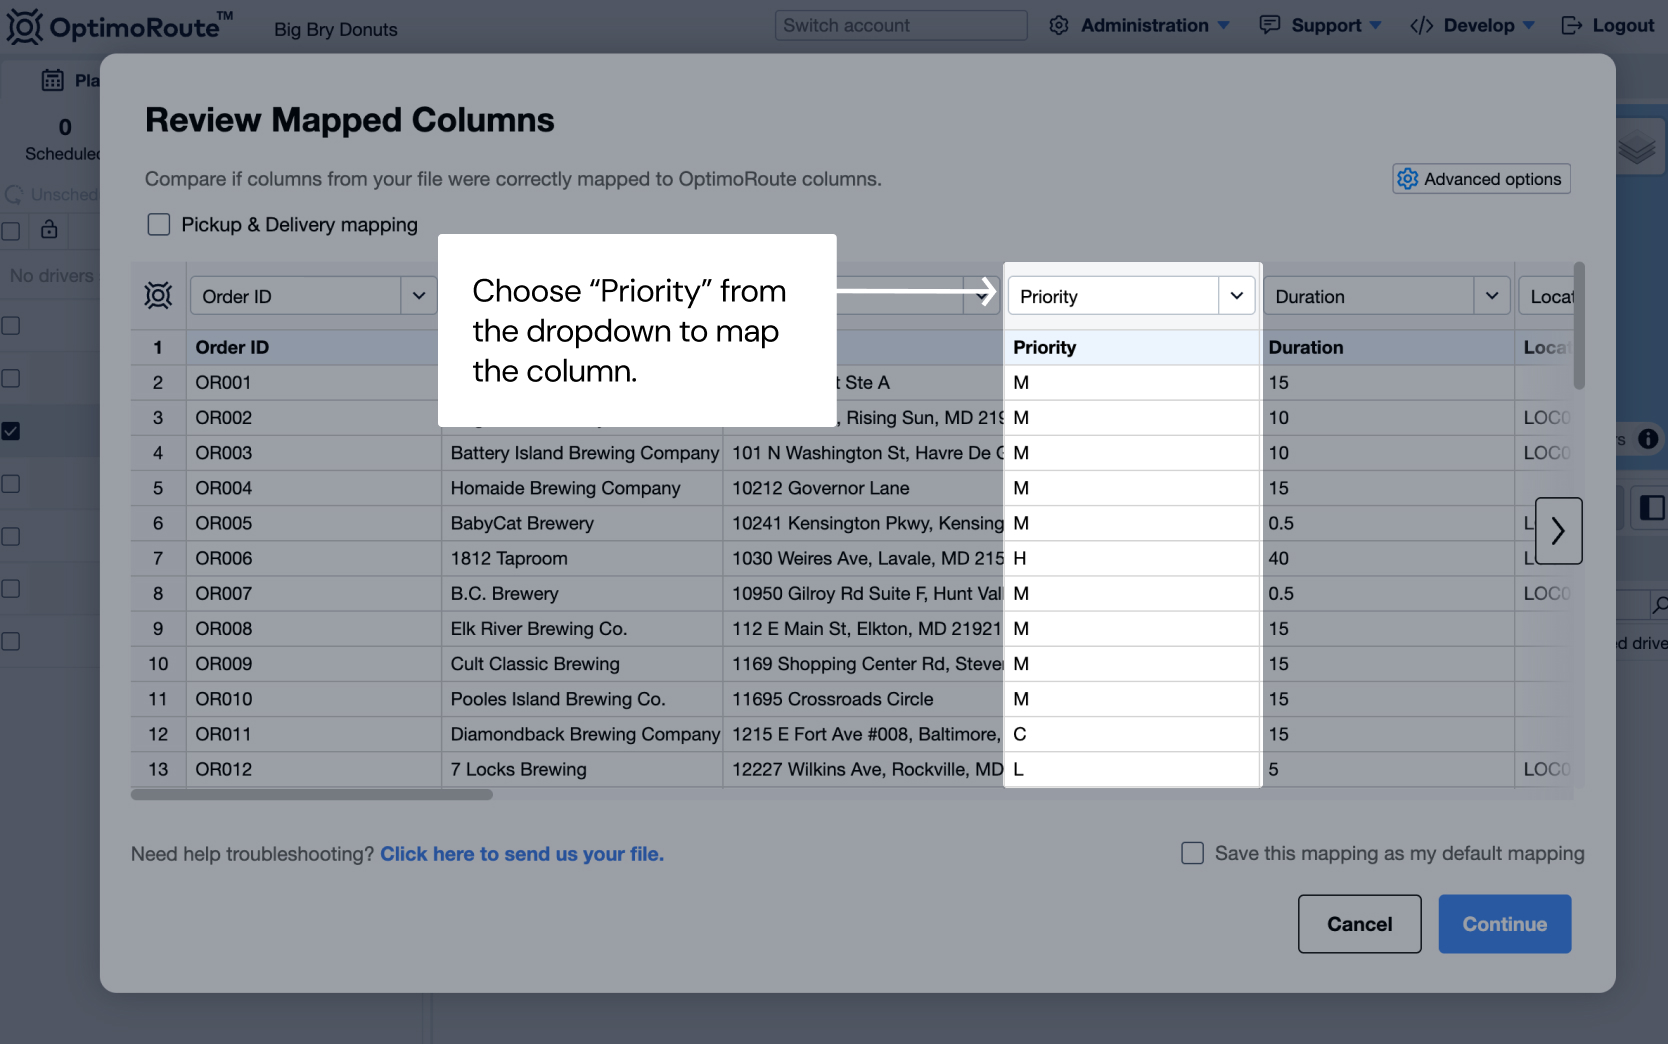This screenshot has height=1044, width=1668.
Task: Click the Logout arrow icon
Action: (1571, 25)
